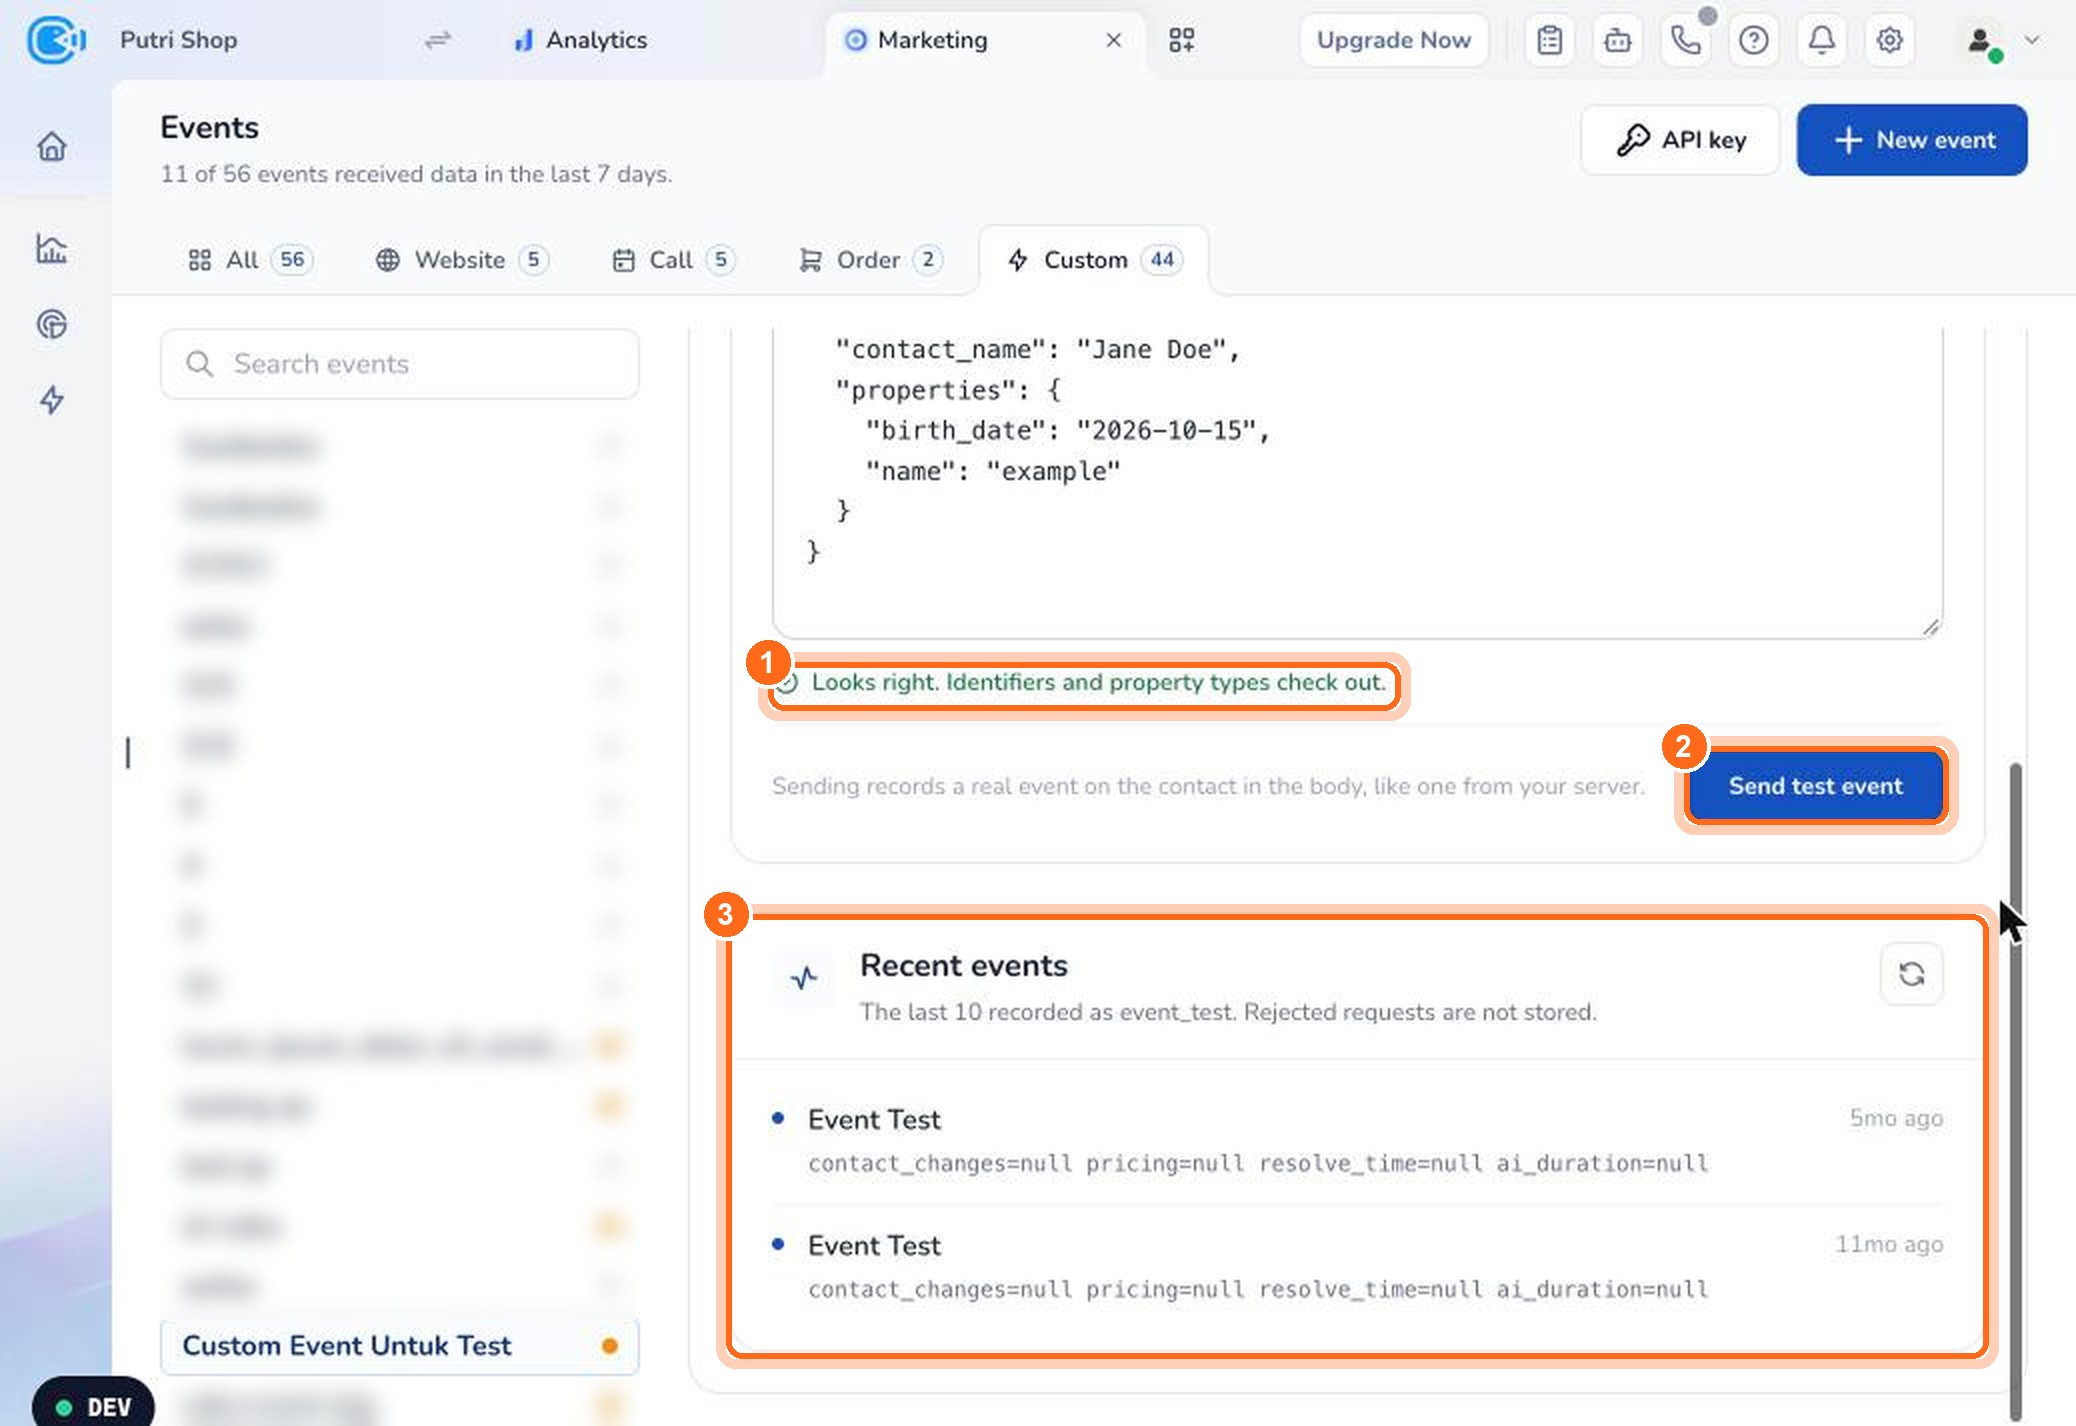Click the app logo at top left
This screenshot has height=1426, width=2076.
click(x=56, y=40)
